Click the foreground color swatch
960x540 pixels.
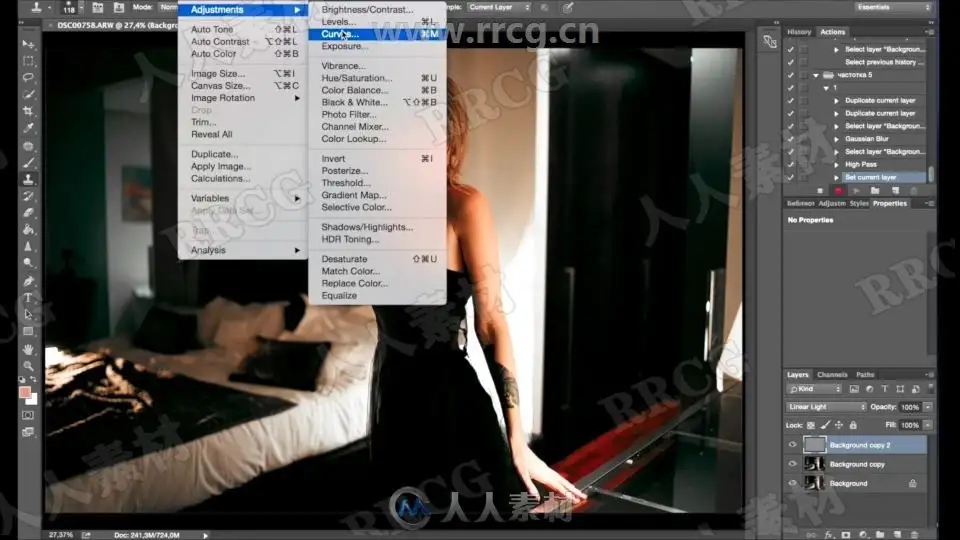tap(25, 392)
